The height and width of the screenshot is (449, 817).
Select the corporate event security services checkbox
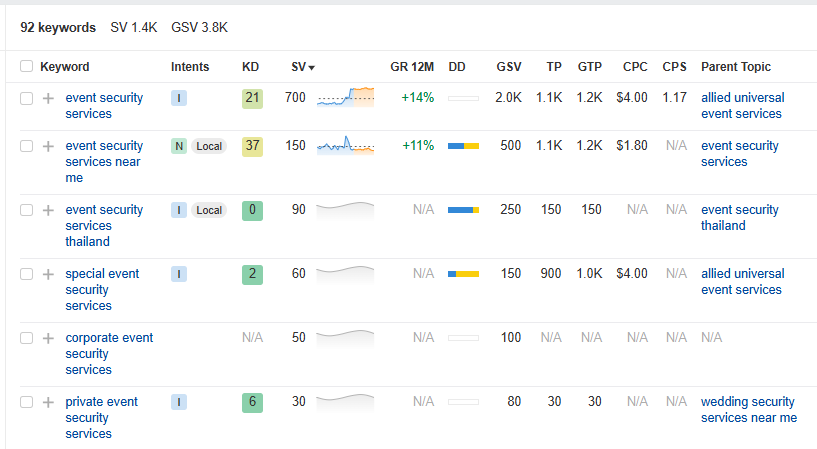(26, 339)
